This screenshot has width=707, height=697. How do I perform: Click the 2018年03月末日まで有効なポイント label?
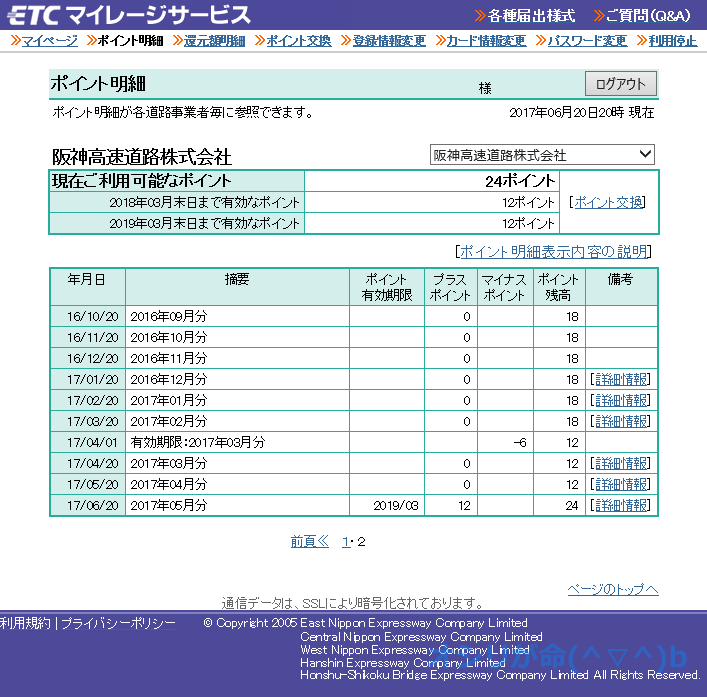pyautogui.click(x=204, y=202)
